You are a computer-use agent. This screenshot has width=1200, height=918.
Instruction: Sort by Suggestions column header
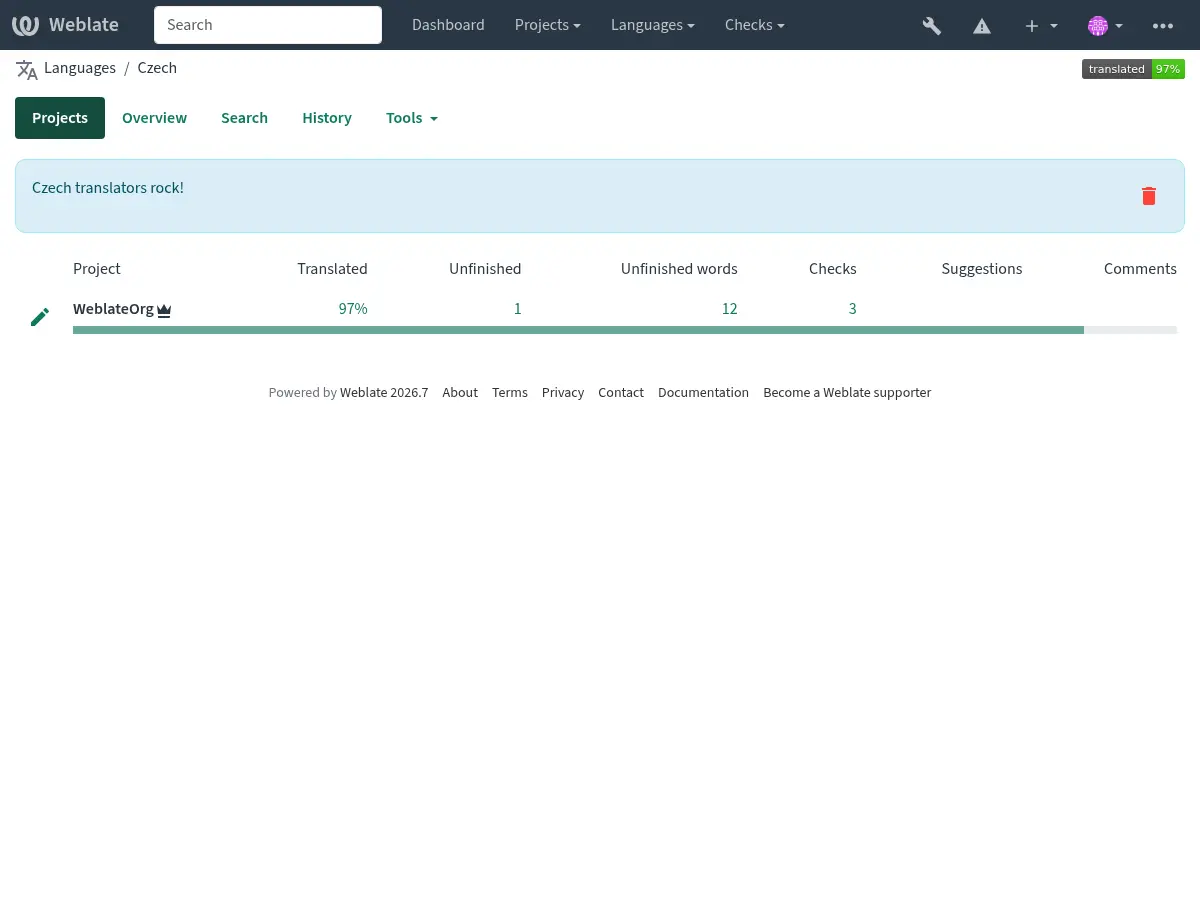coord(982,269)
